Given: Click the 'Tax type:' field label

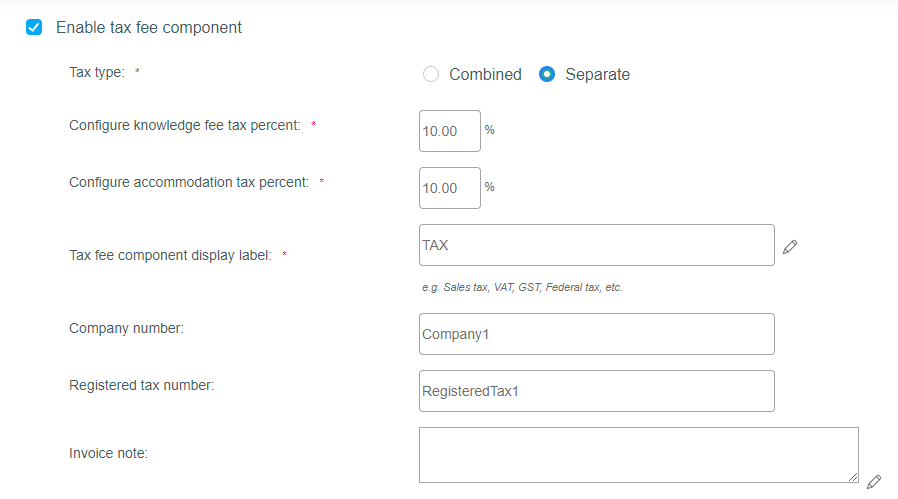Looking at the screenshot, I should 97,72.
